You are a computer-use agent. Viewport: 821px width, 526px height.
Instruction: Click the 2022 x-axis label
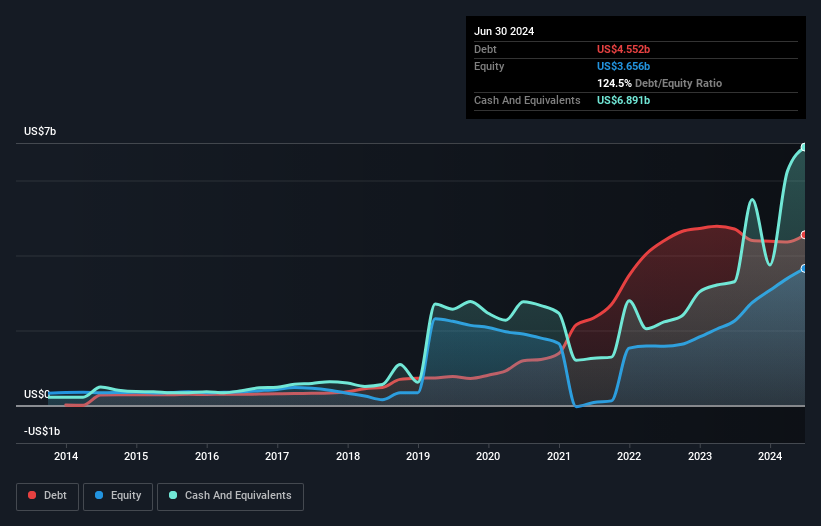click(x=629, y=456)
